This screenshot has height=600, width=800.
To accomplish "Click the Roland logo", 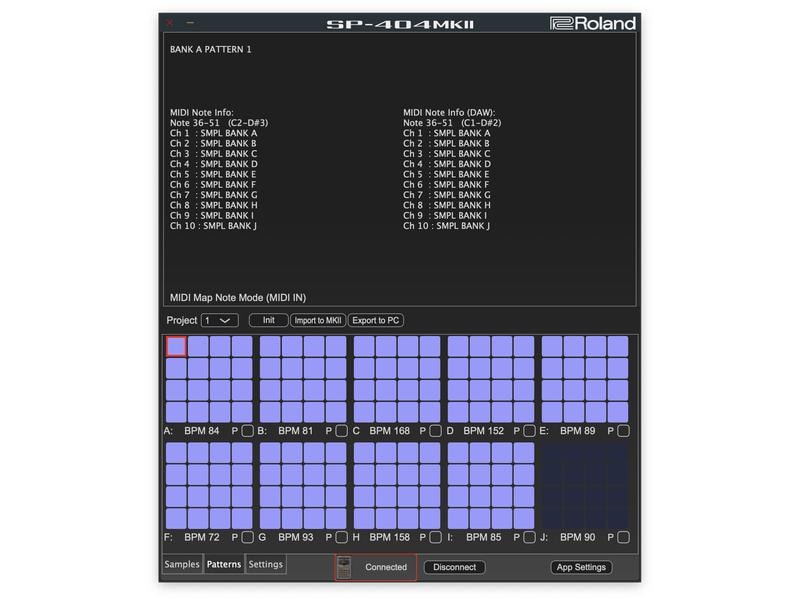I will pos(592,23).
